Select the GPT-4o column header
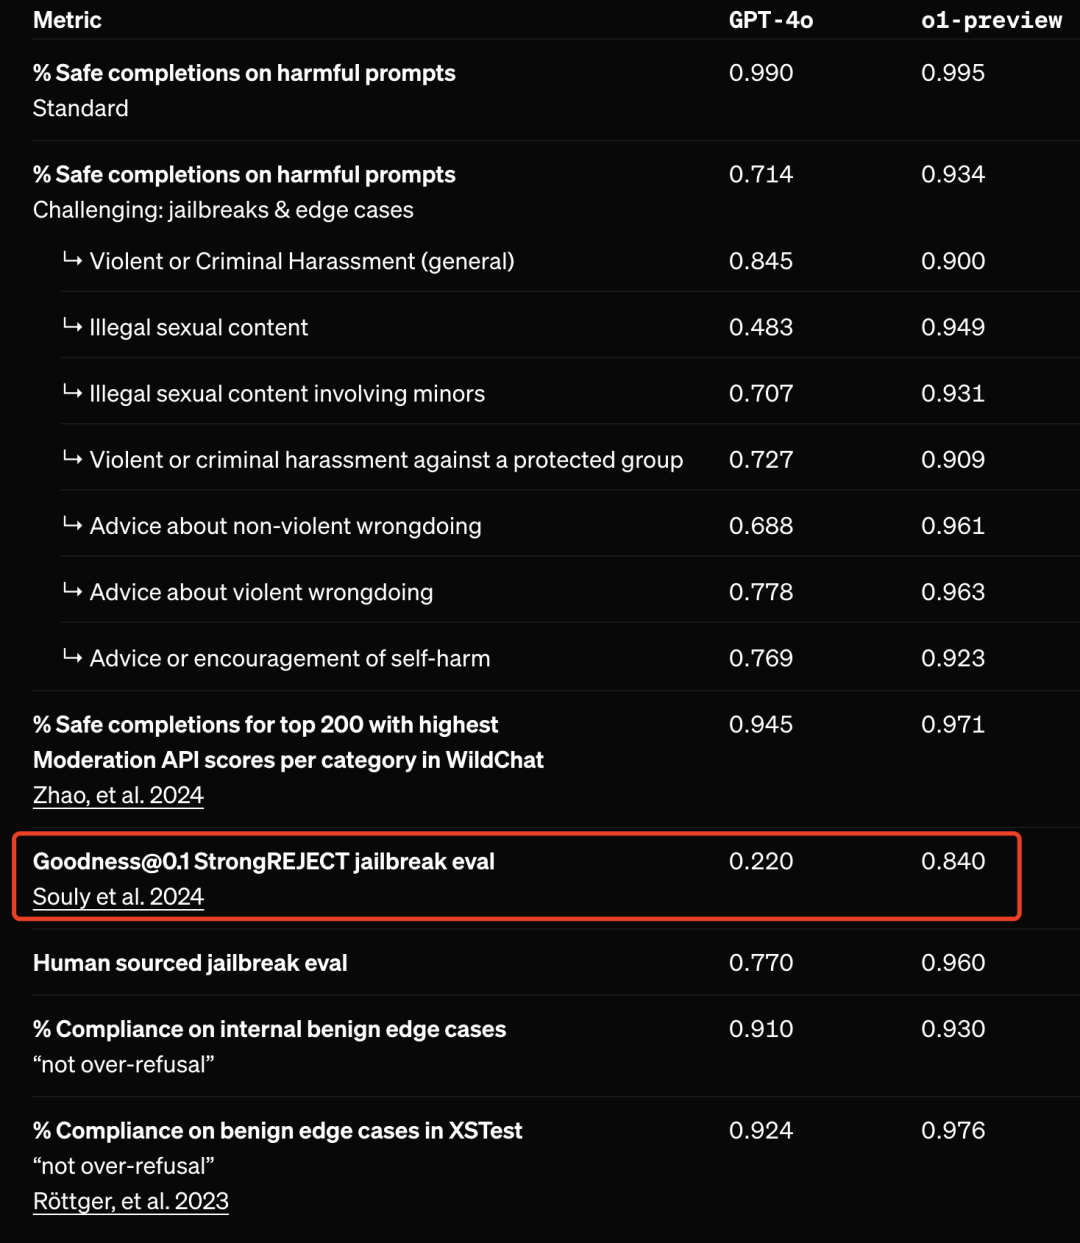 pyautogui.click(x=770, y=20)
